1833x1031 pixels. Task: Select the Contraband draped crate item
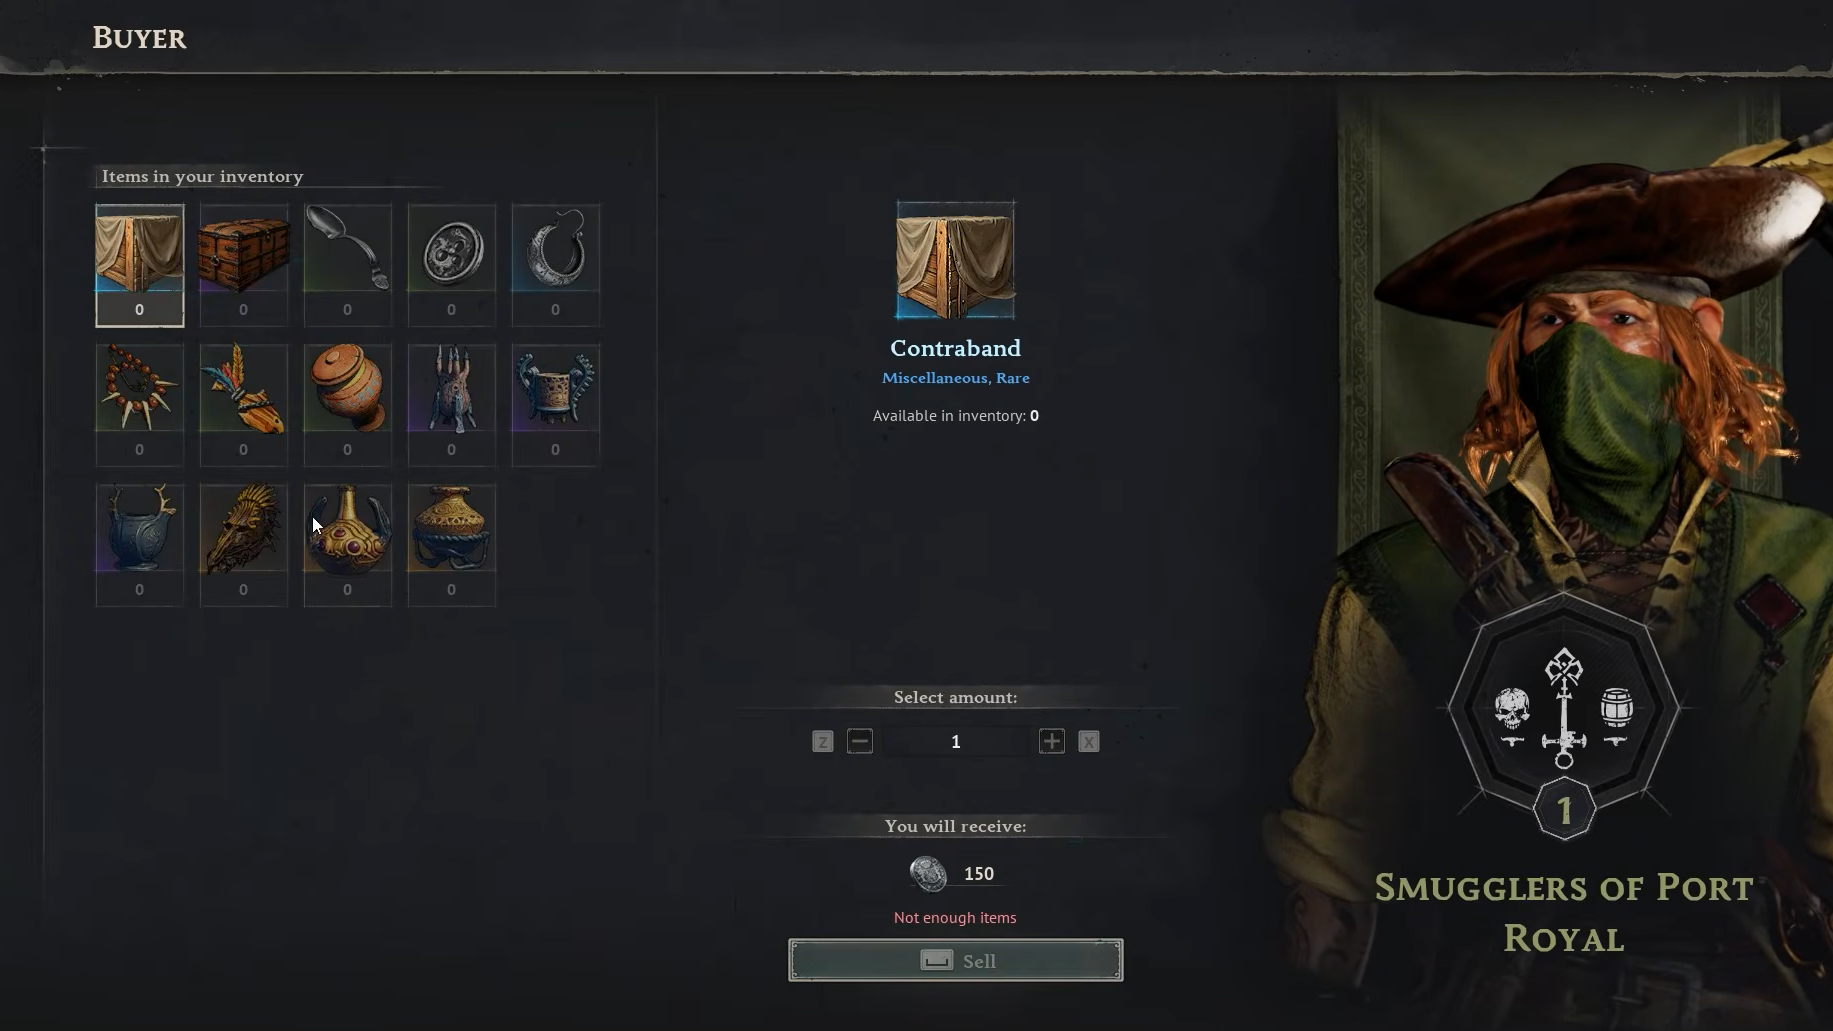(x=140, y=265)
